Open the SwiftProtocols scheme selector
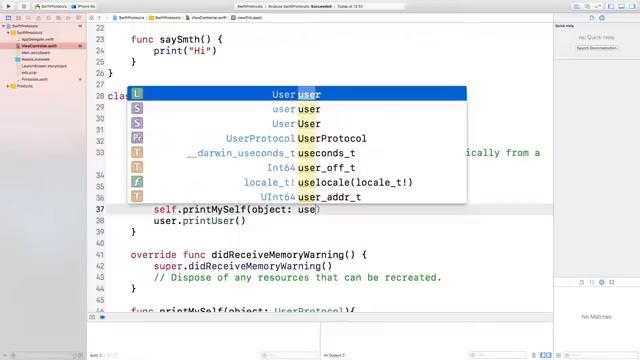 50,7
